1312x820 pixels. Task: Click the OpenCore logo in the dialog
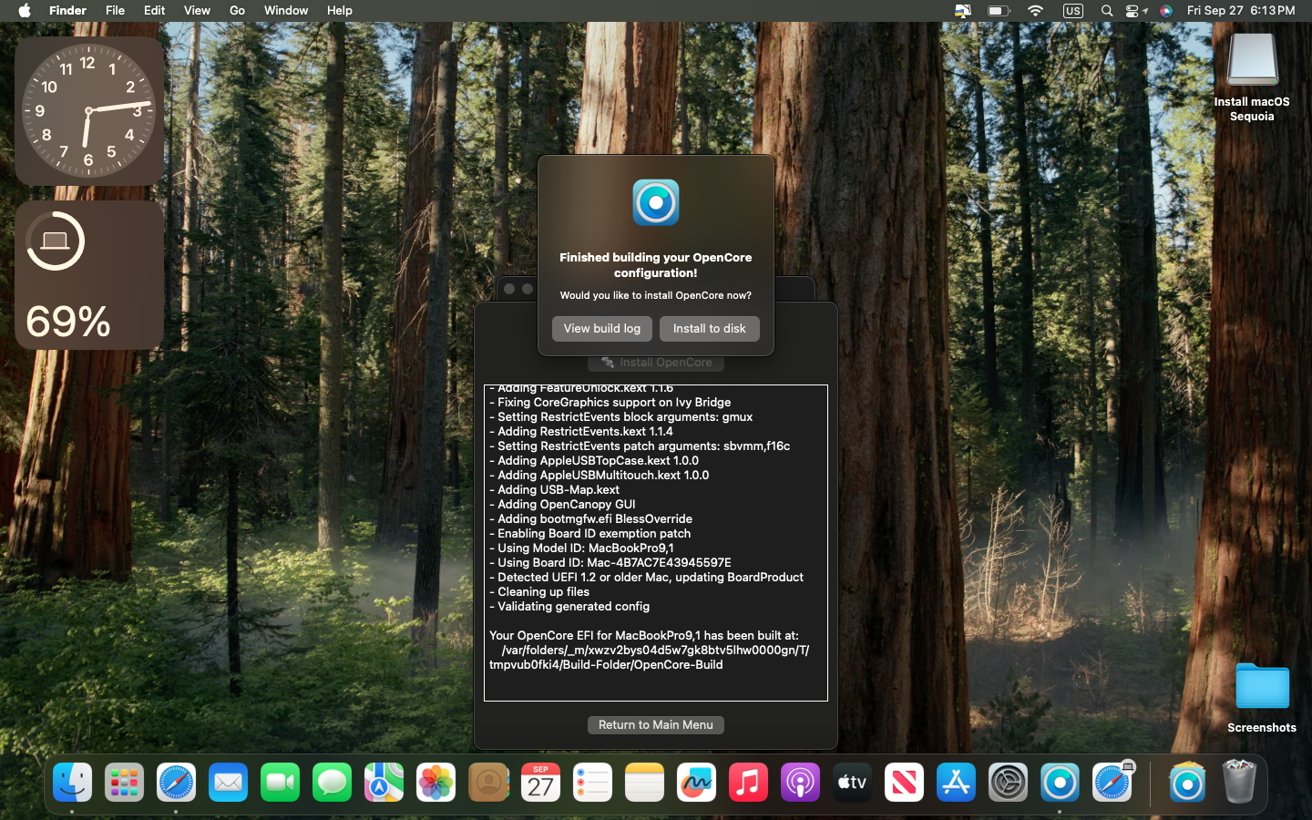coord(656,202)
